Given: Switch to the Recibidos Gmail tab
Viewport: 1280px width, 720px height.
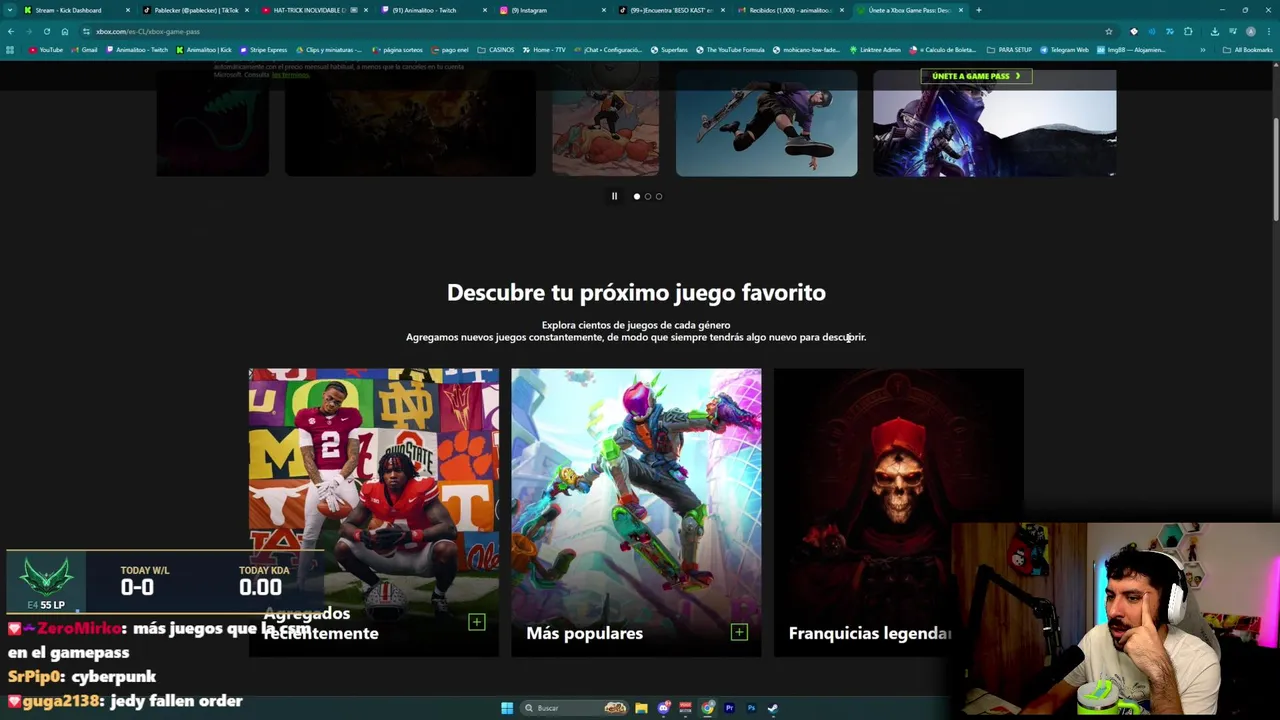Looking at the screenshot, I should tap(790, 10).
